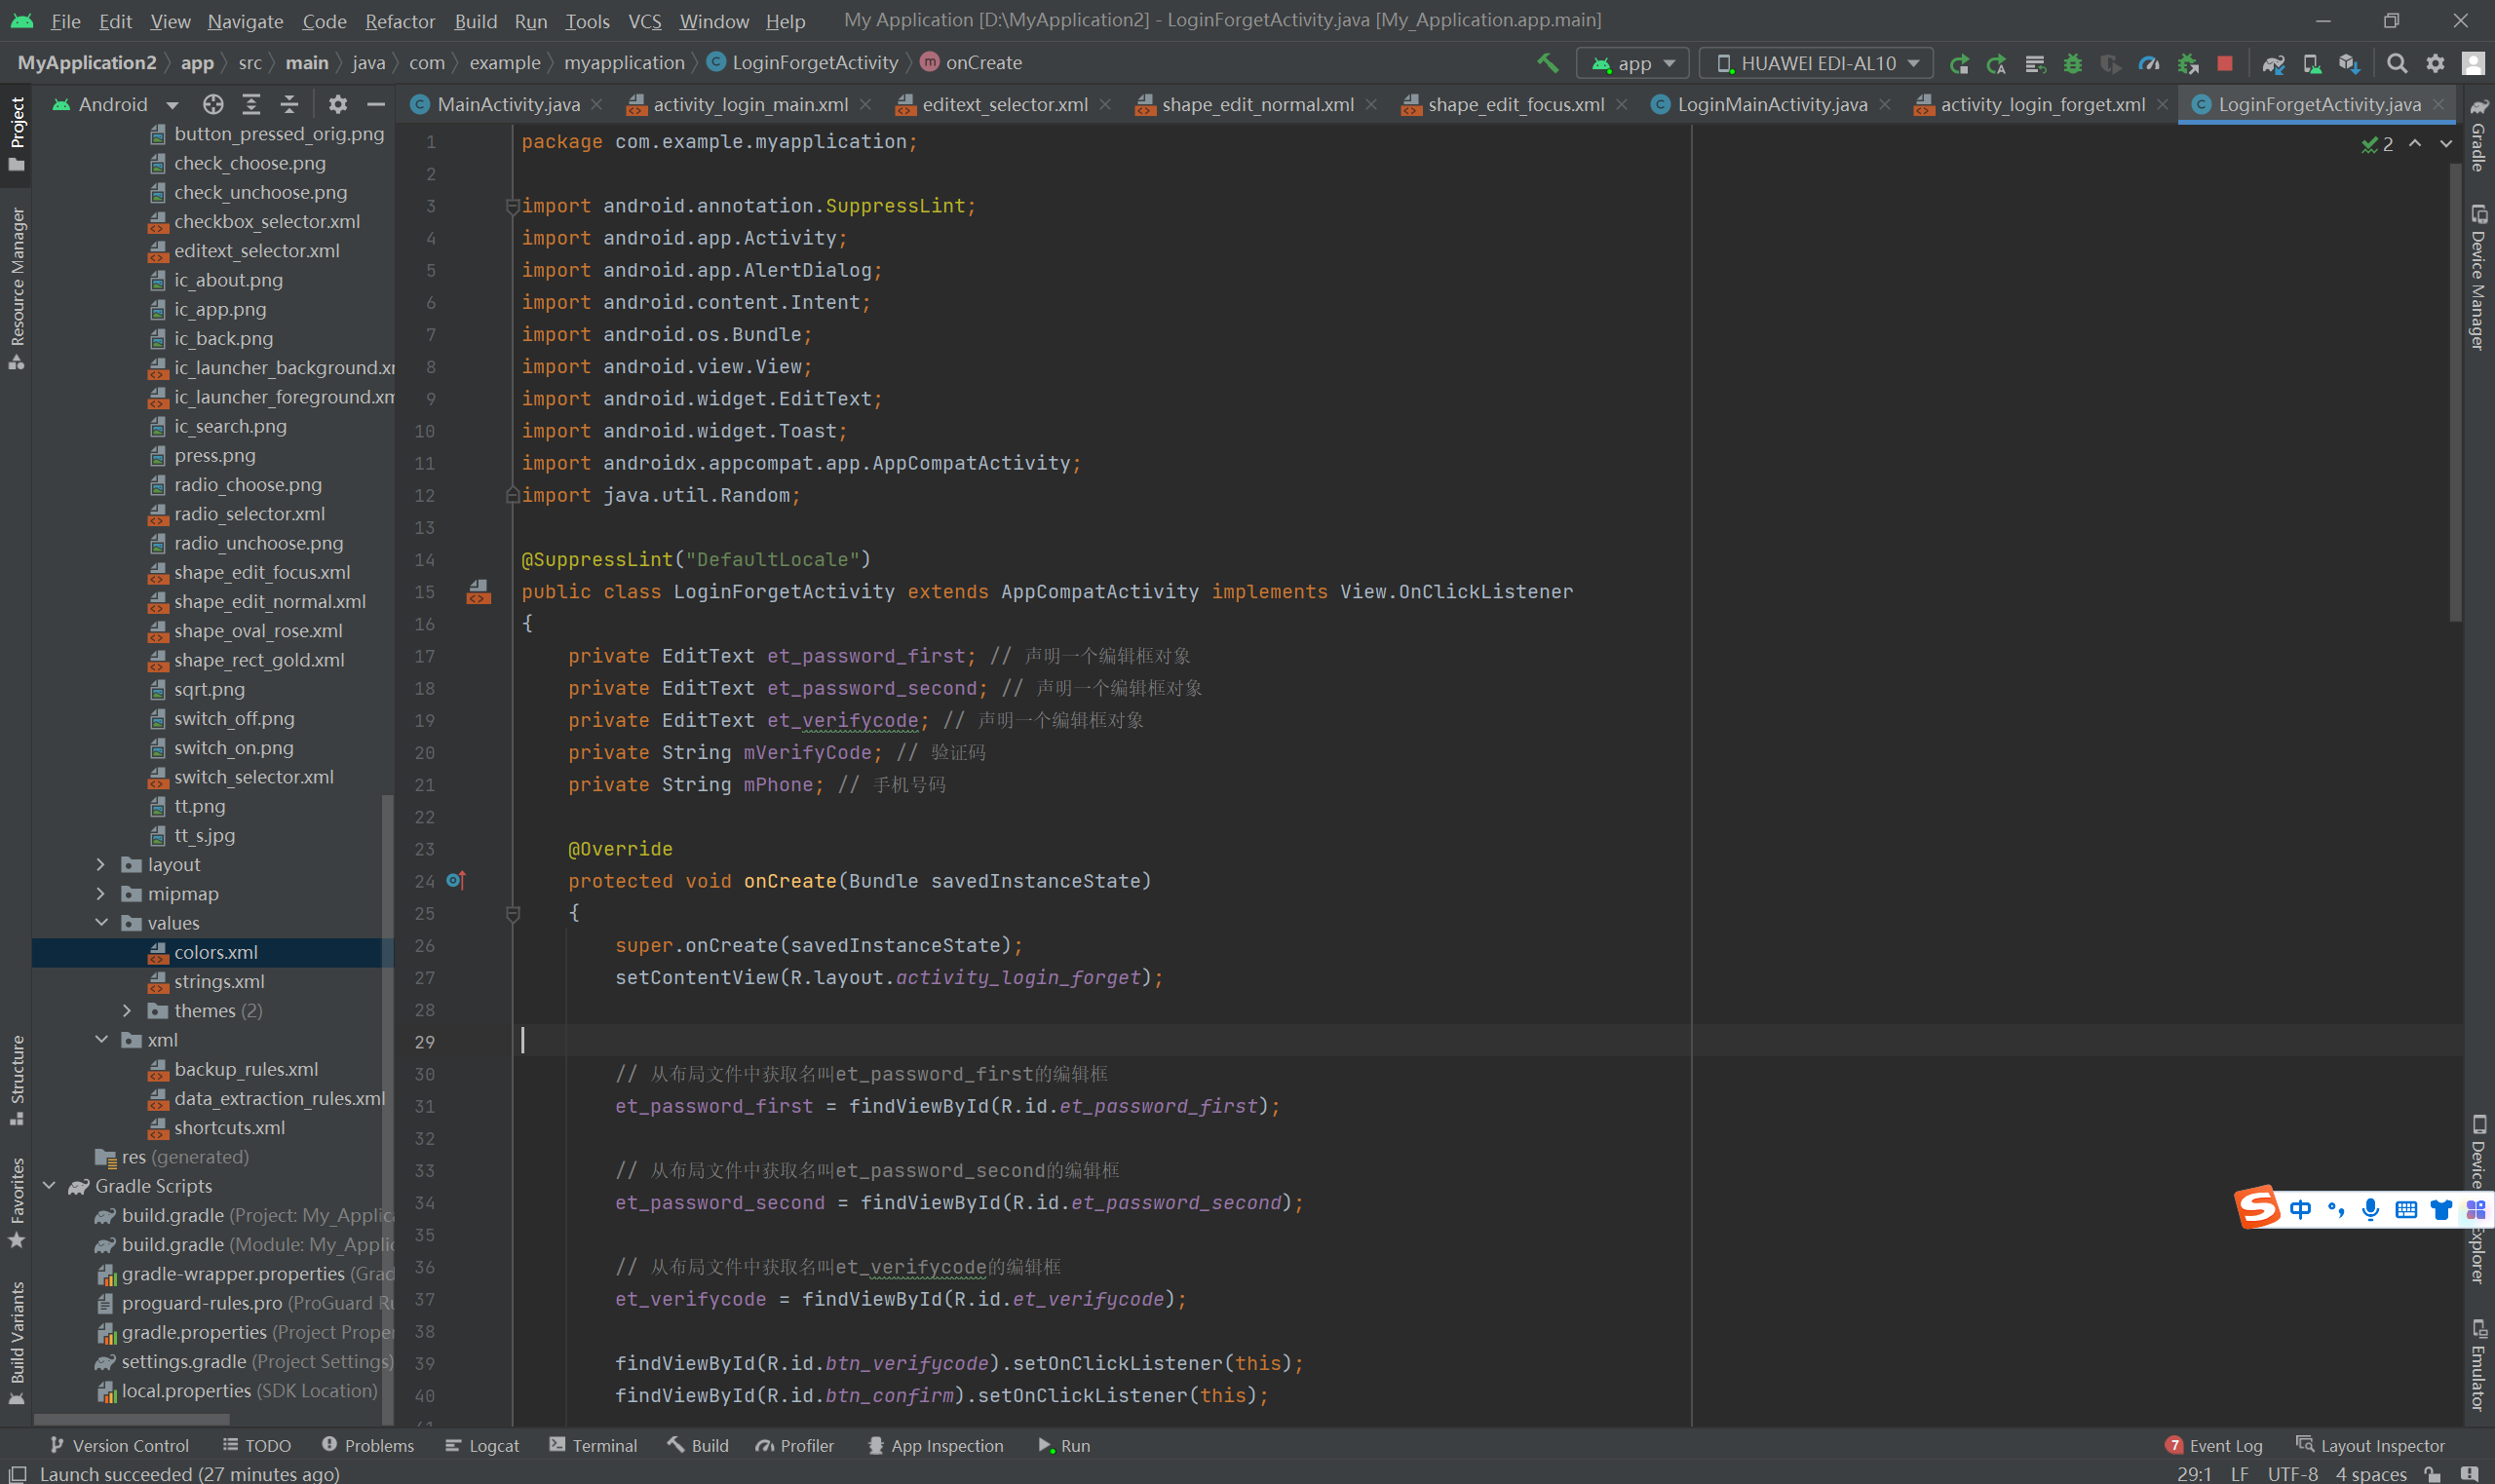Sync project with Gradle files icon

tap(2273, 63)
